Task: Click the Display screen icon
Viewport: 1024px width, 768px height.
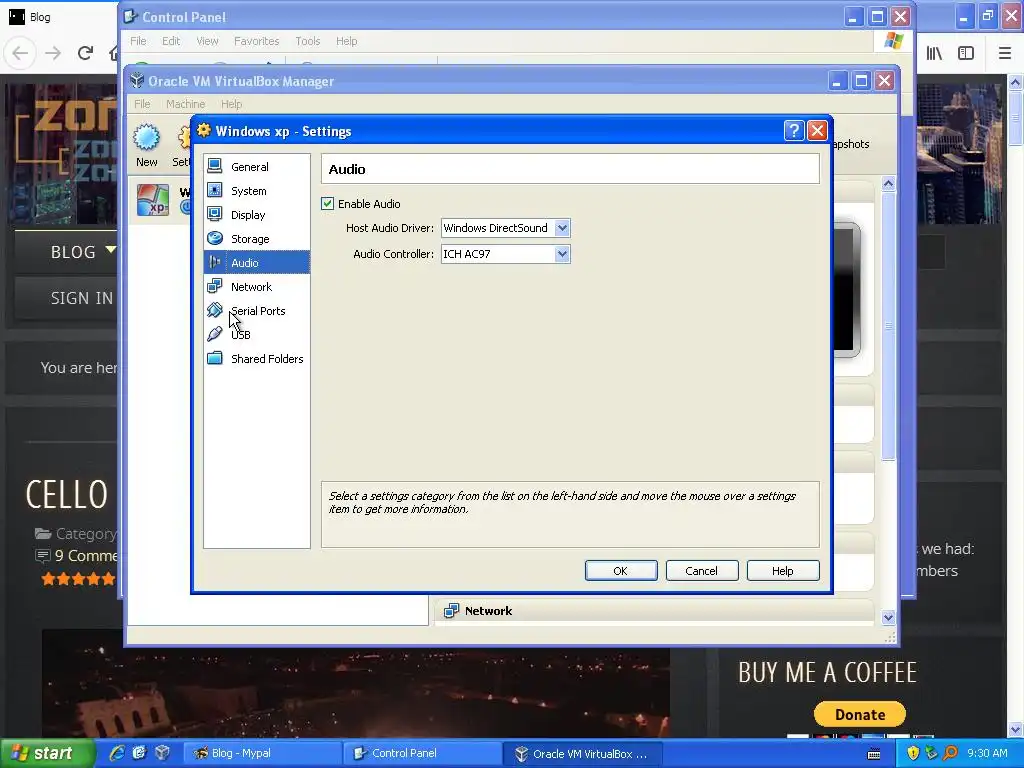Action: (215, 214)
